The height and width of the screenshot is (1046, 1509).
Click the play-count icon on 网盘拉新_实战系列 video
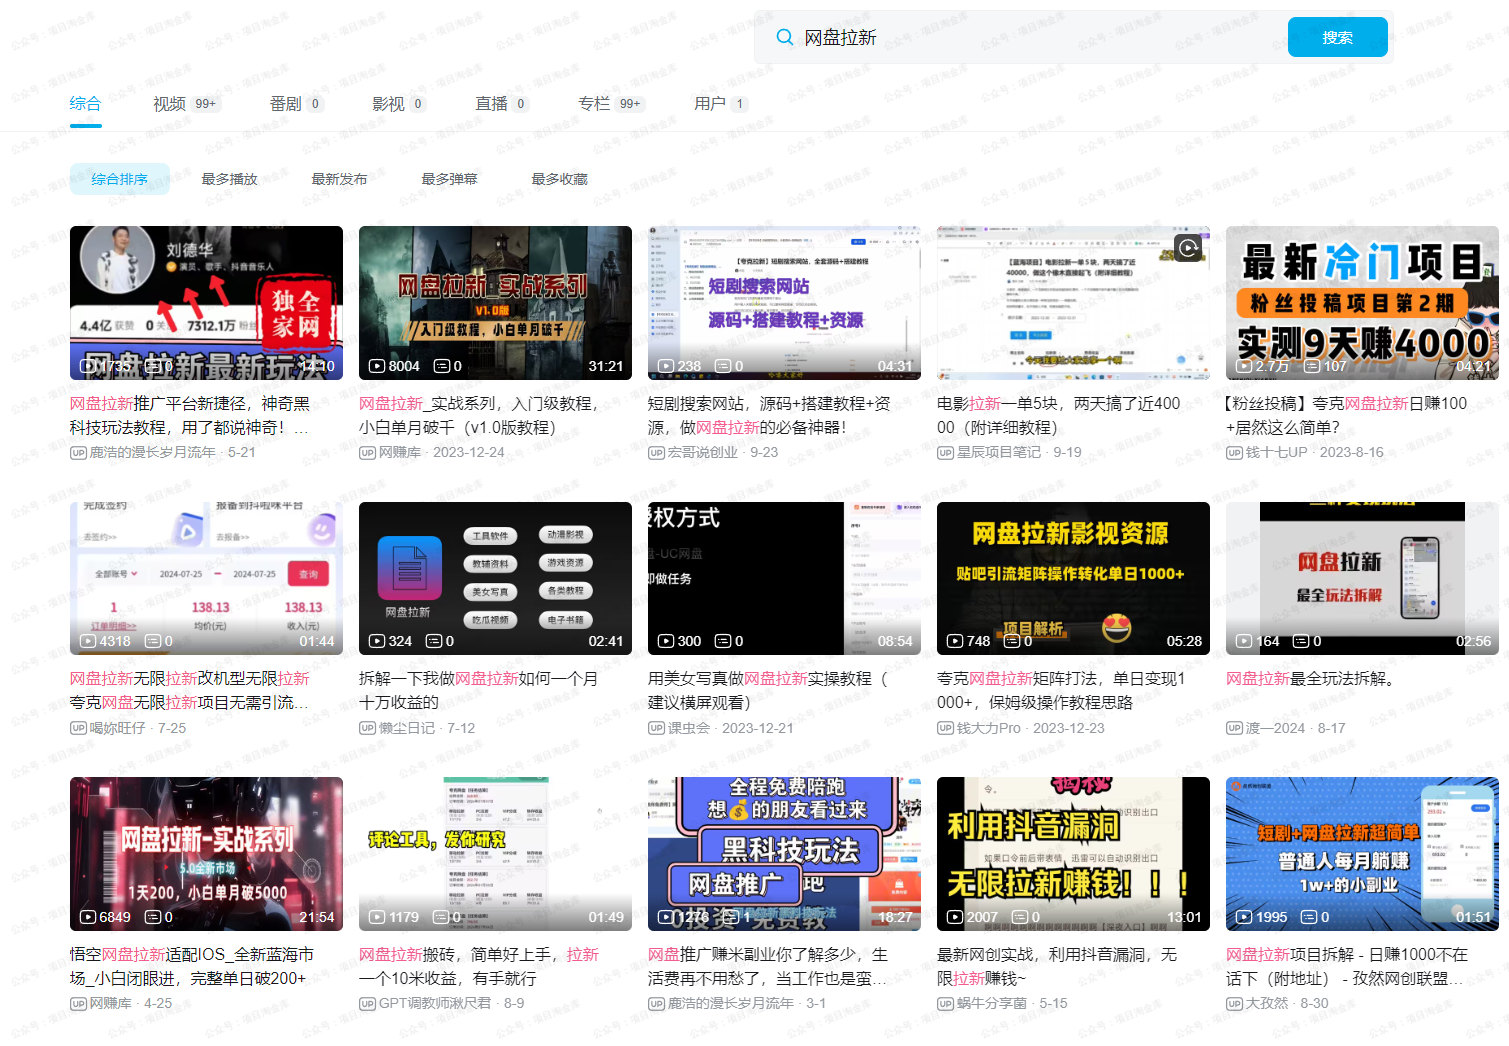pyautogui.click(x=376, y=366)
